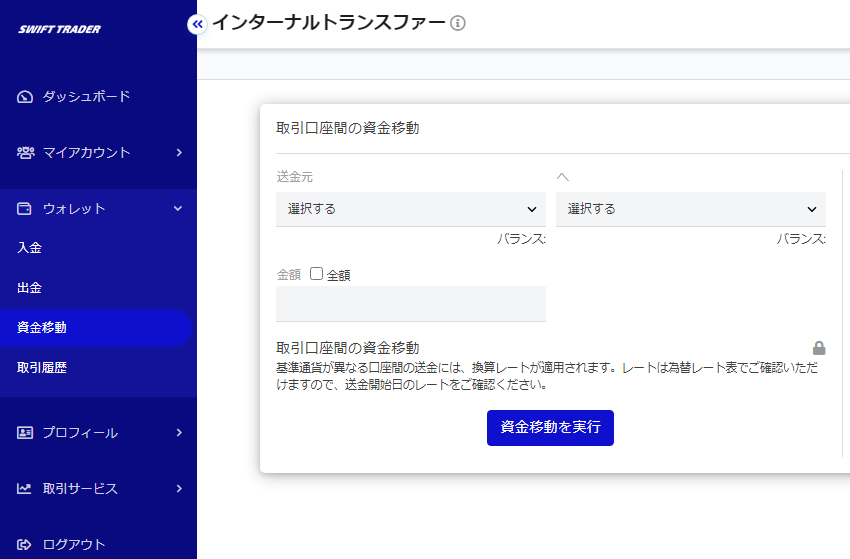Expand the マイアカウント submenu arrow
Screen dimensions: 850x559
point(178,153)
